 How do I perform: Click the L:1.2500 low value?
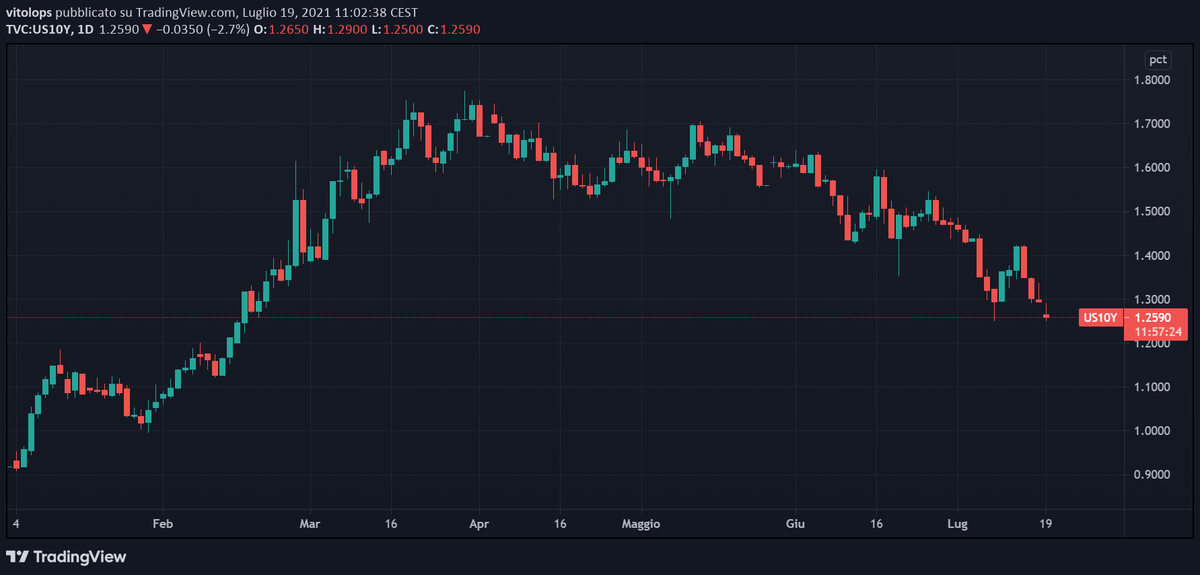[x=395, y=29]
